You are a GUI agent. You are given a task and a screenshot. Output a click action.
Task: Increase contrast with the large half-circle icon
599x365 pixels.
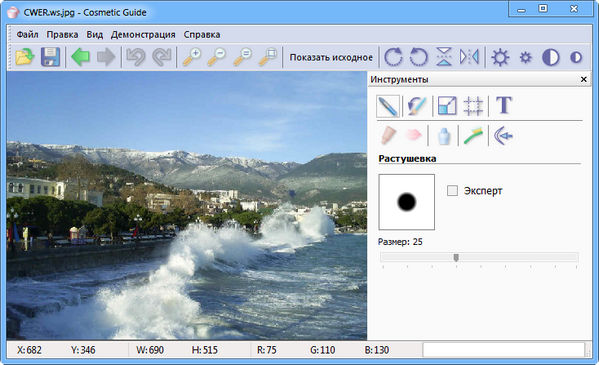click(550, 57)
